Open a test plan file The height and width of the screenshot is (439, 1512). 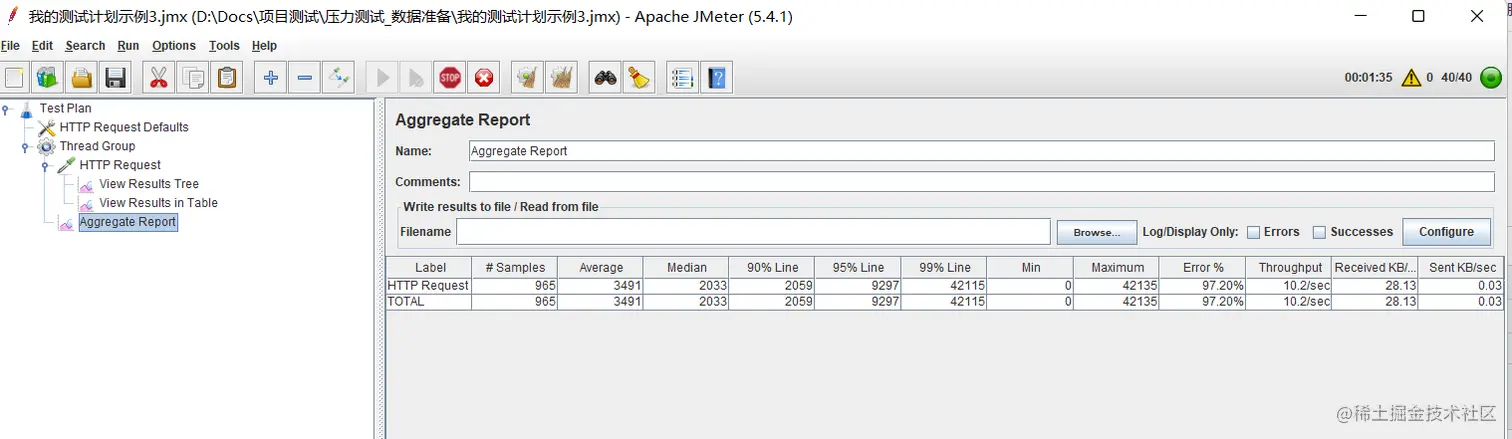pyautogui.click(x=81, y=77)
